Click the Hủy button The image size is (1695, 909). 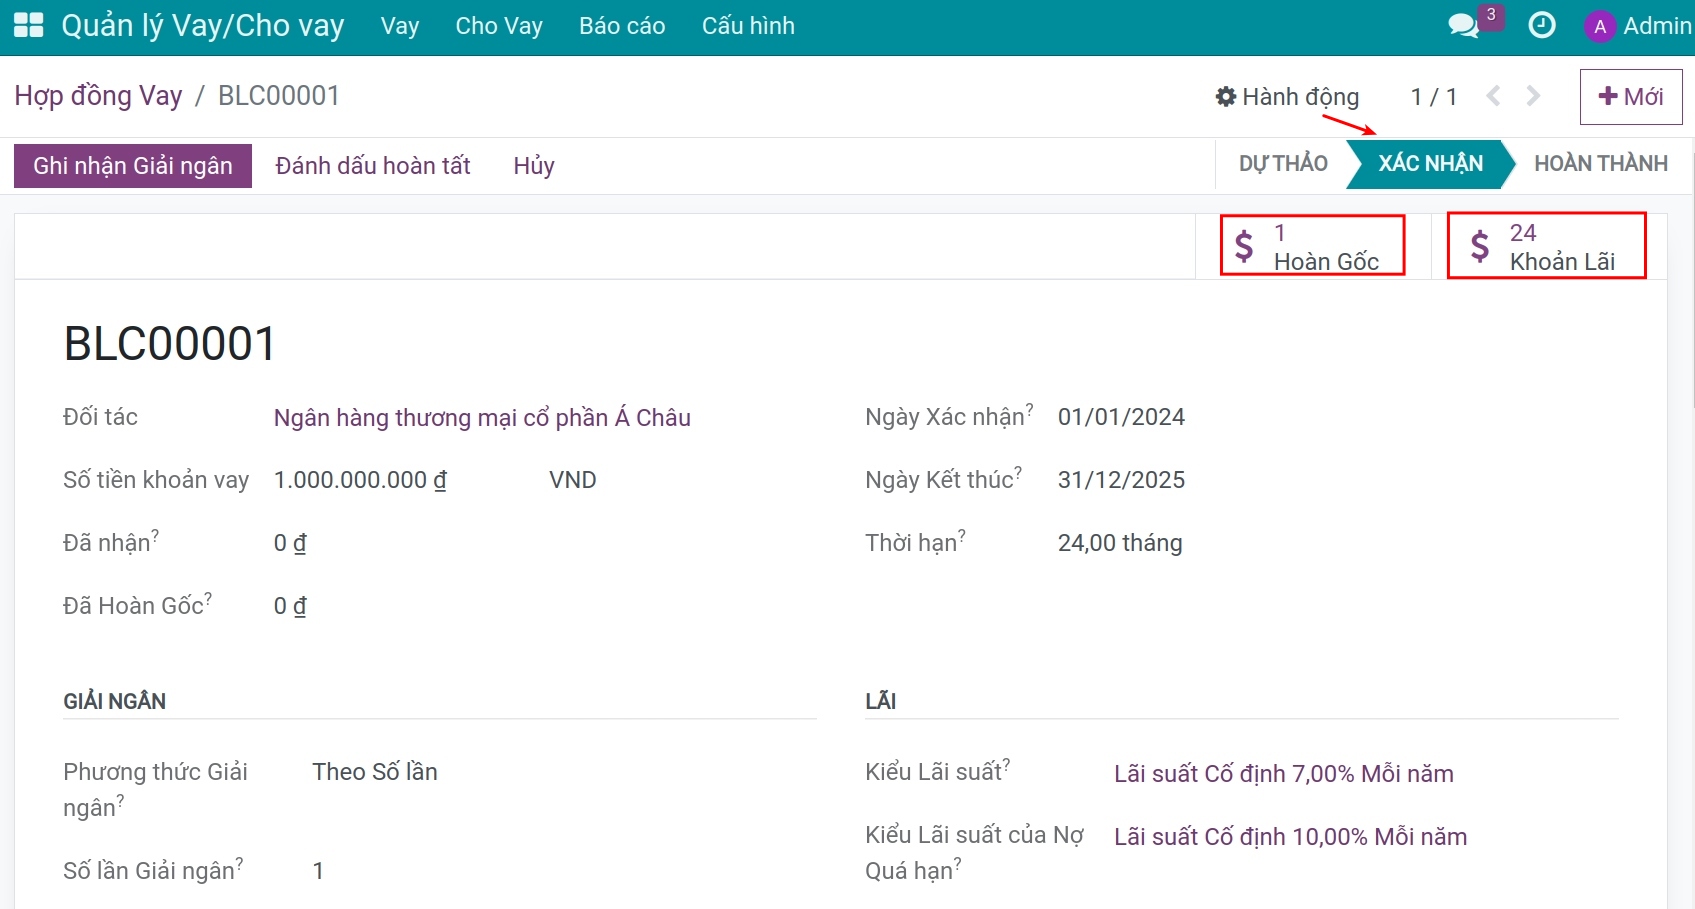click(534, 166)
